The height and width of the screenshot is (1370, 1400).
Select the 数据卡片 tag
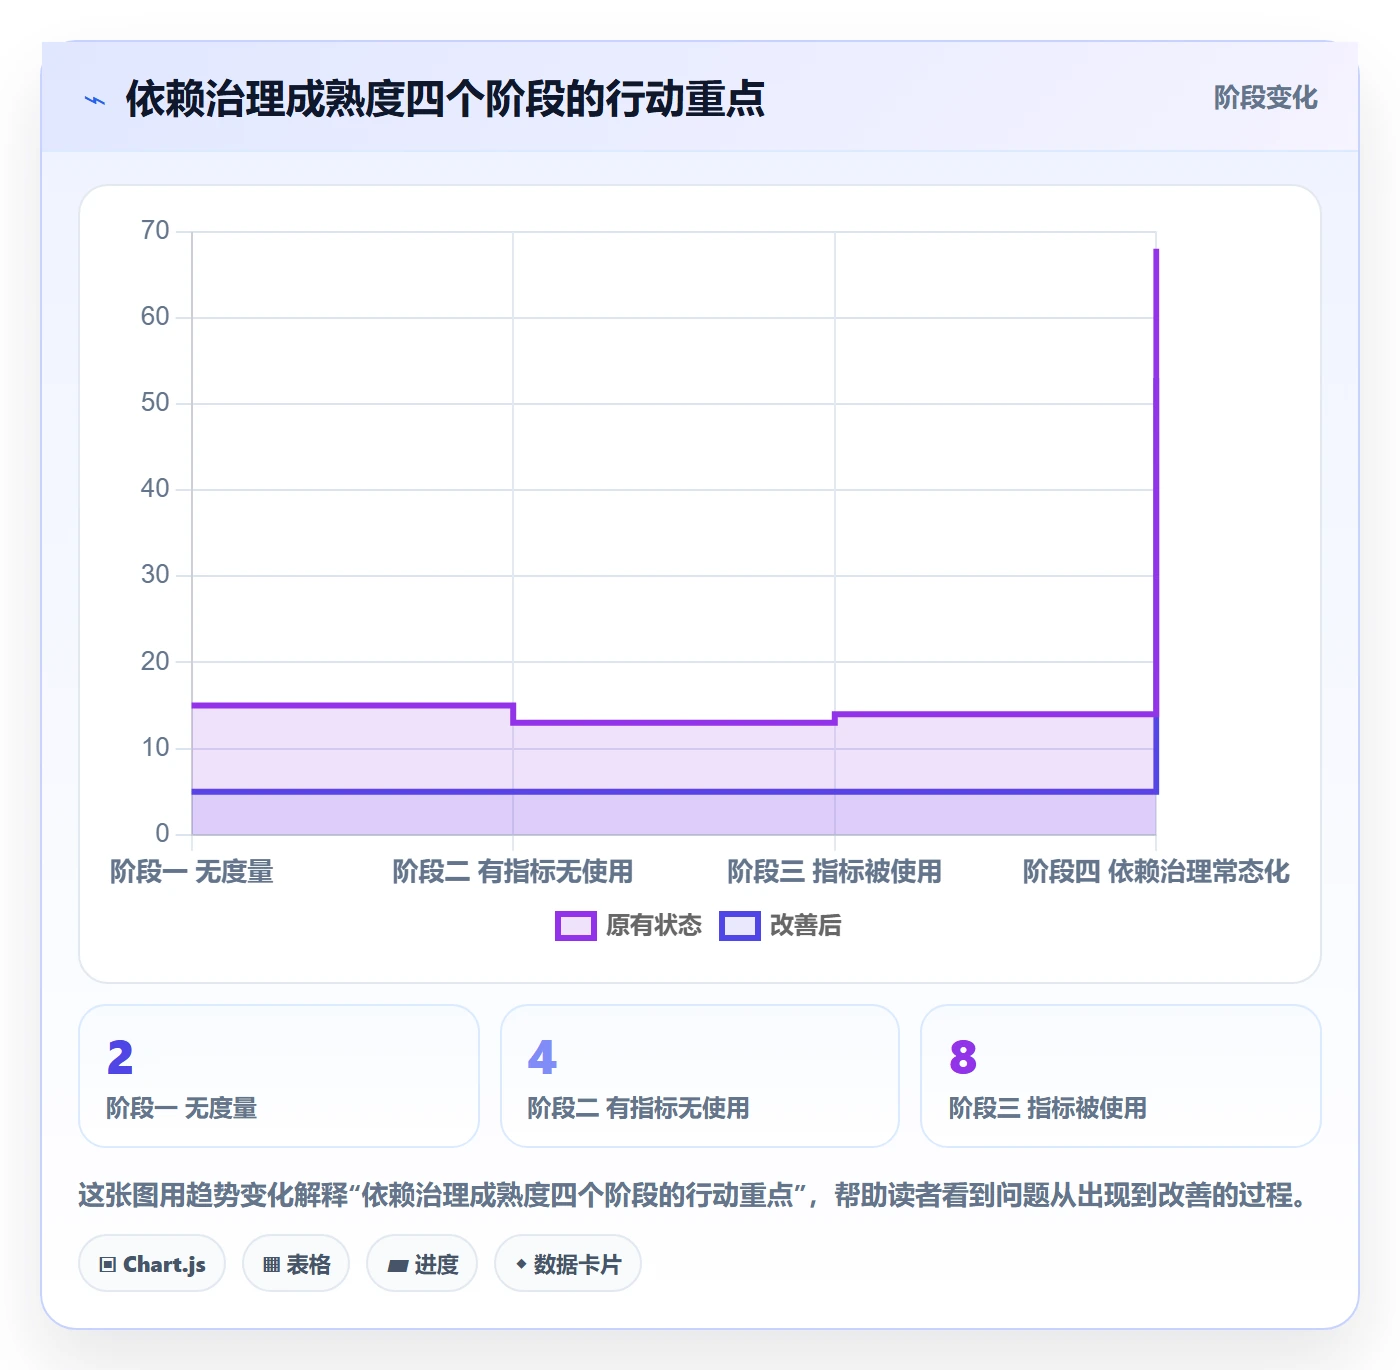pos(567,1264)
